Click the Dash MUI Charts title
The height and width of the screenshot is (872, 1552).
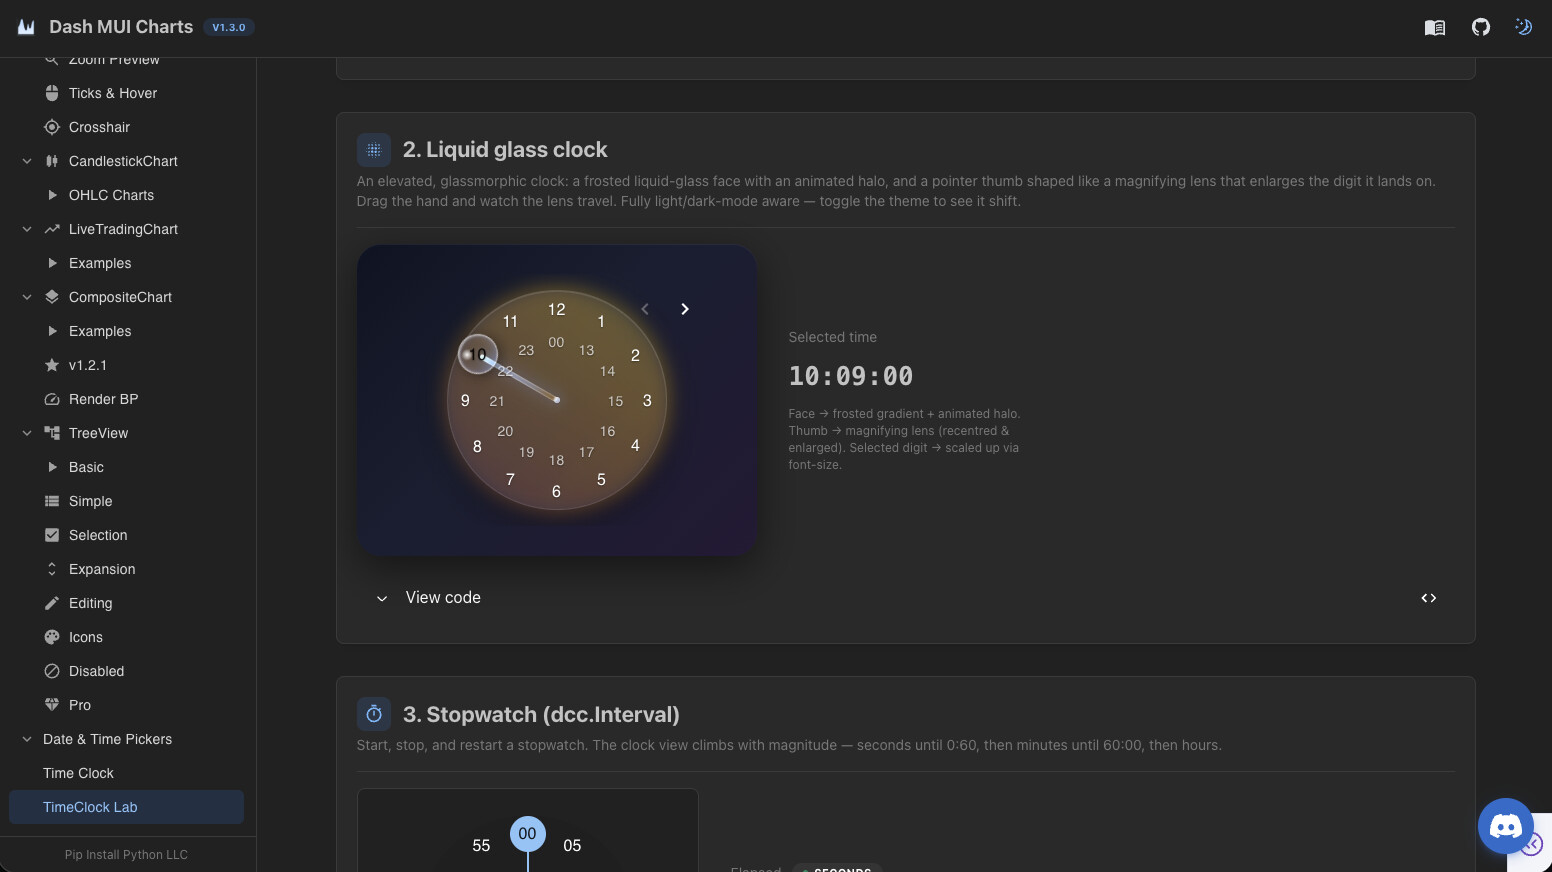point(121,27)
